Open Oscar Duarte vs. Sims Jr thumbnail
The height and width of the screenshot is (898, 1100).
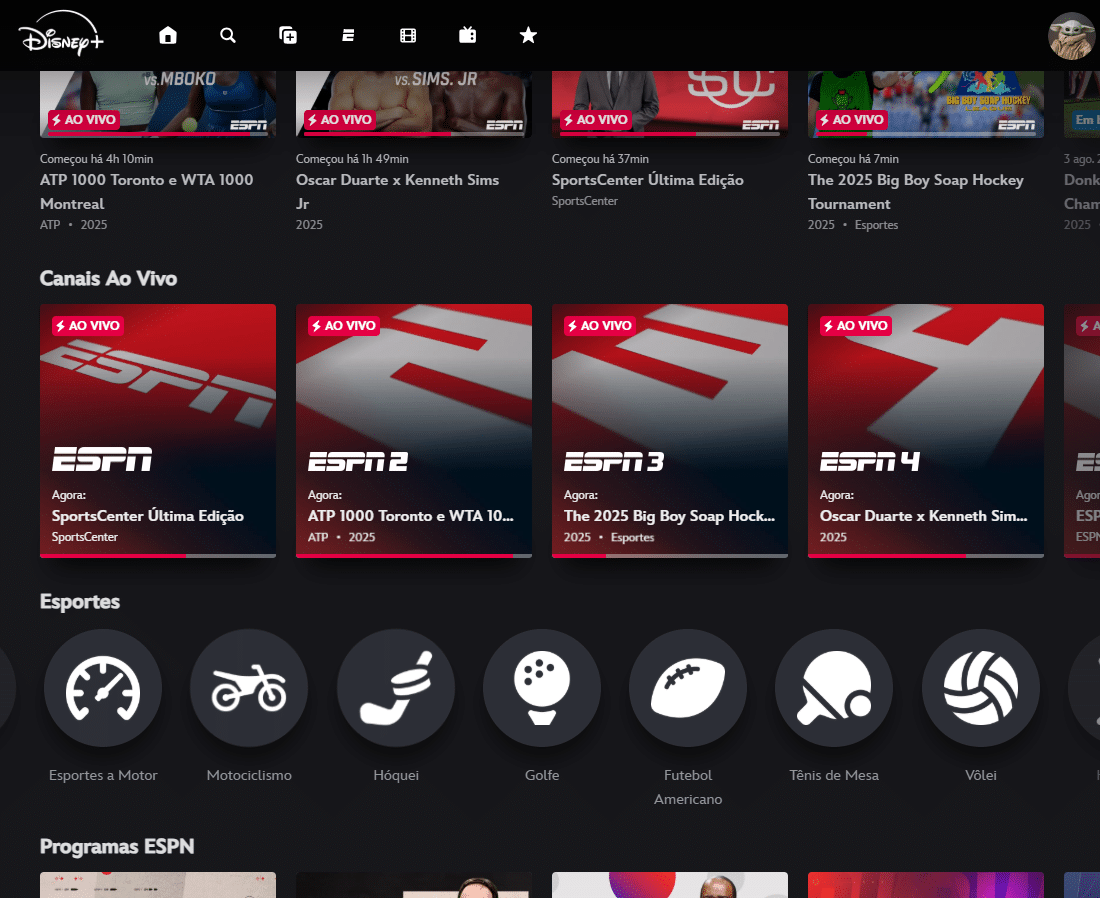(414, 104)
